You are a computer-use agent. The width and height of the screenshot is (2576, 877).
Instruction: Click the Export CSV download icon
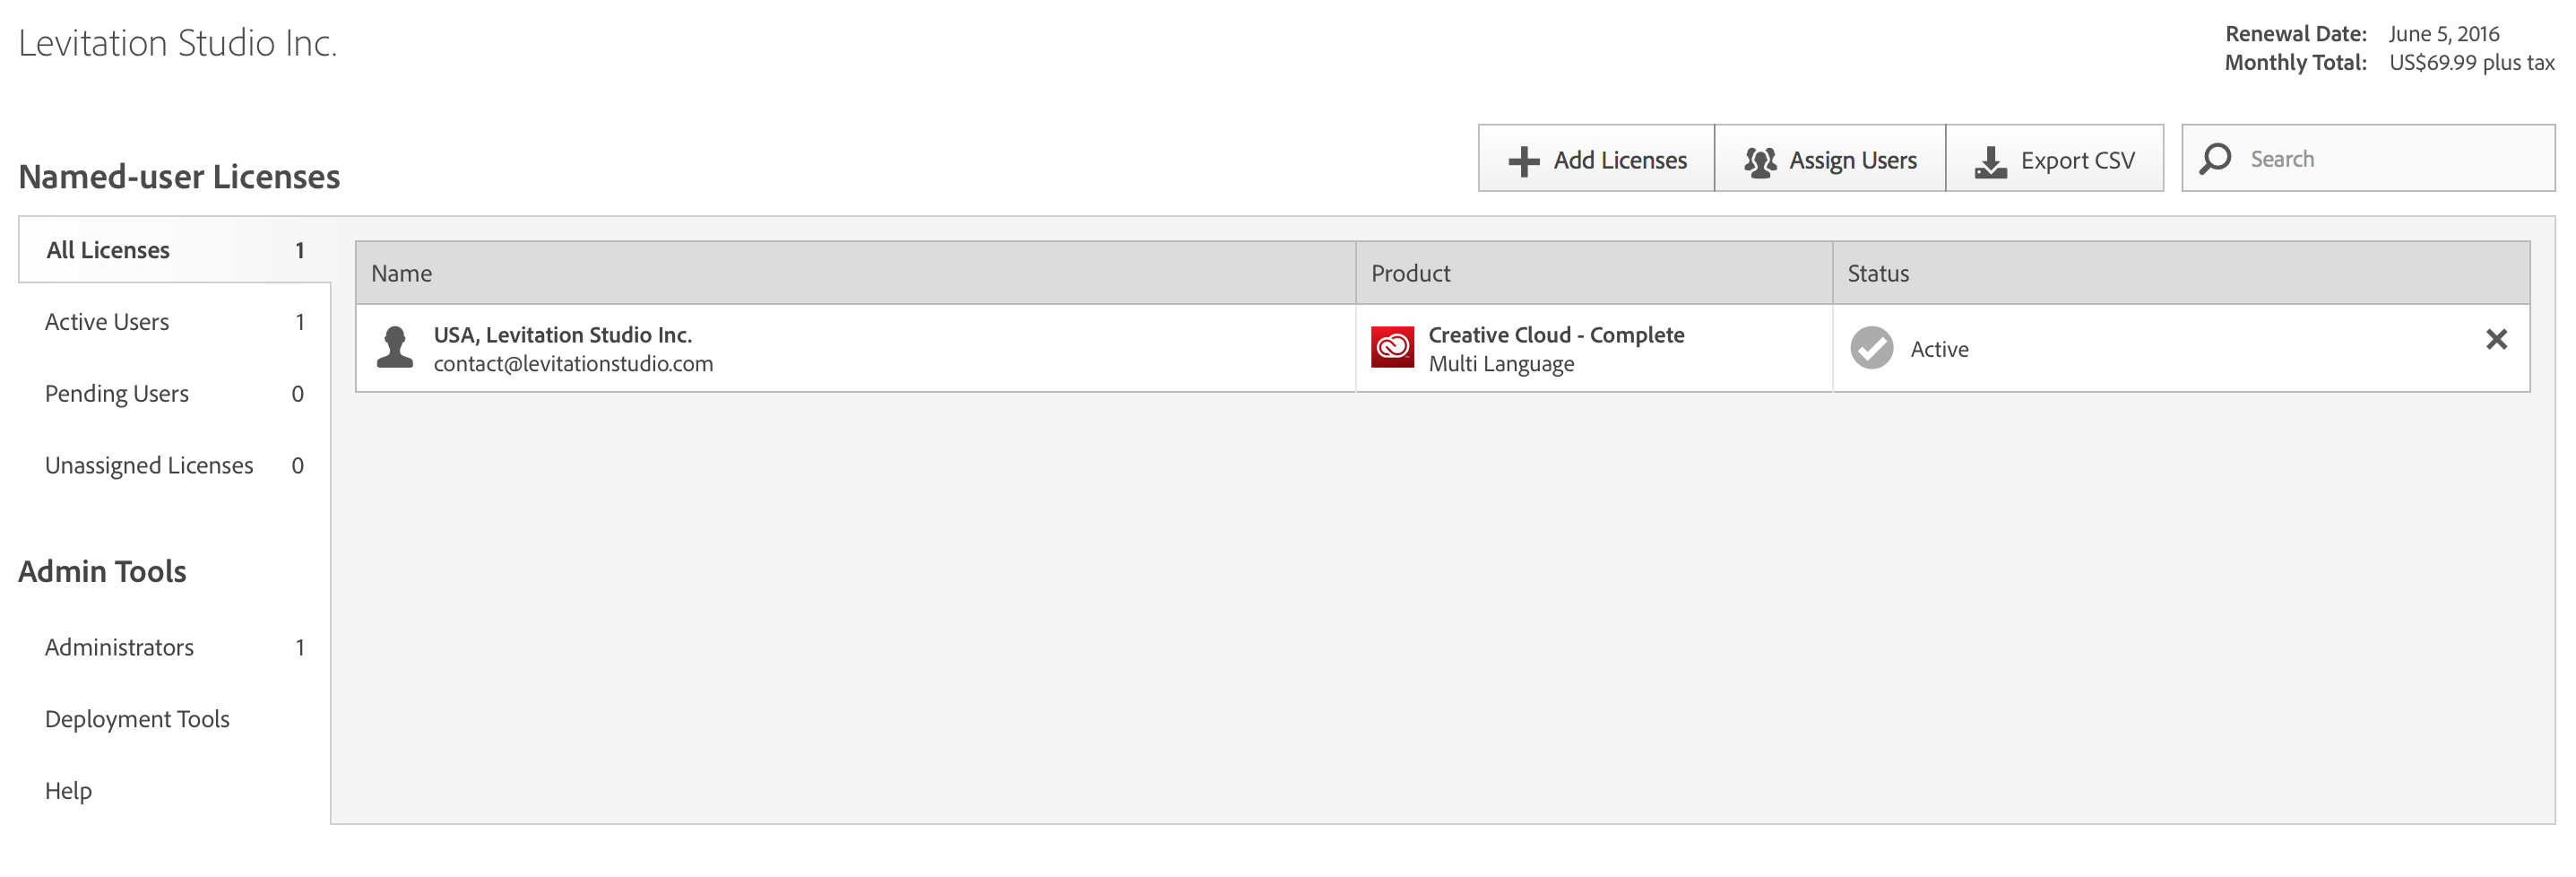1990,161
